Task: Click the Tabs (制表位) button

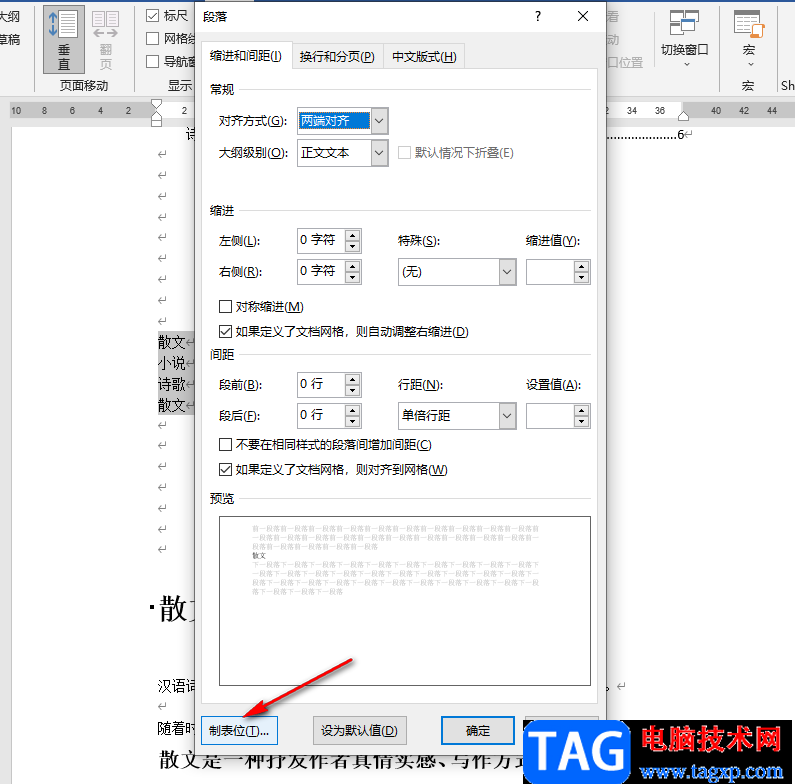Action: point(239,731)
